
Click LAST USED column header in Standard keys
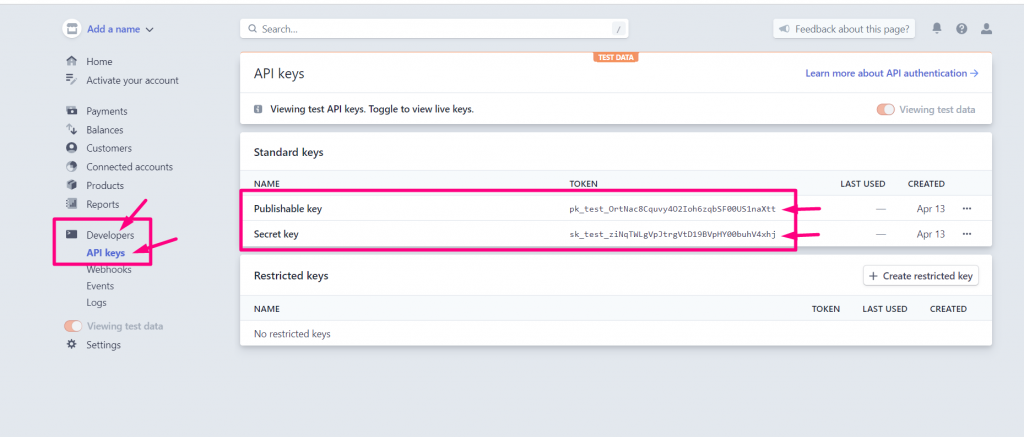(863, 184)
